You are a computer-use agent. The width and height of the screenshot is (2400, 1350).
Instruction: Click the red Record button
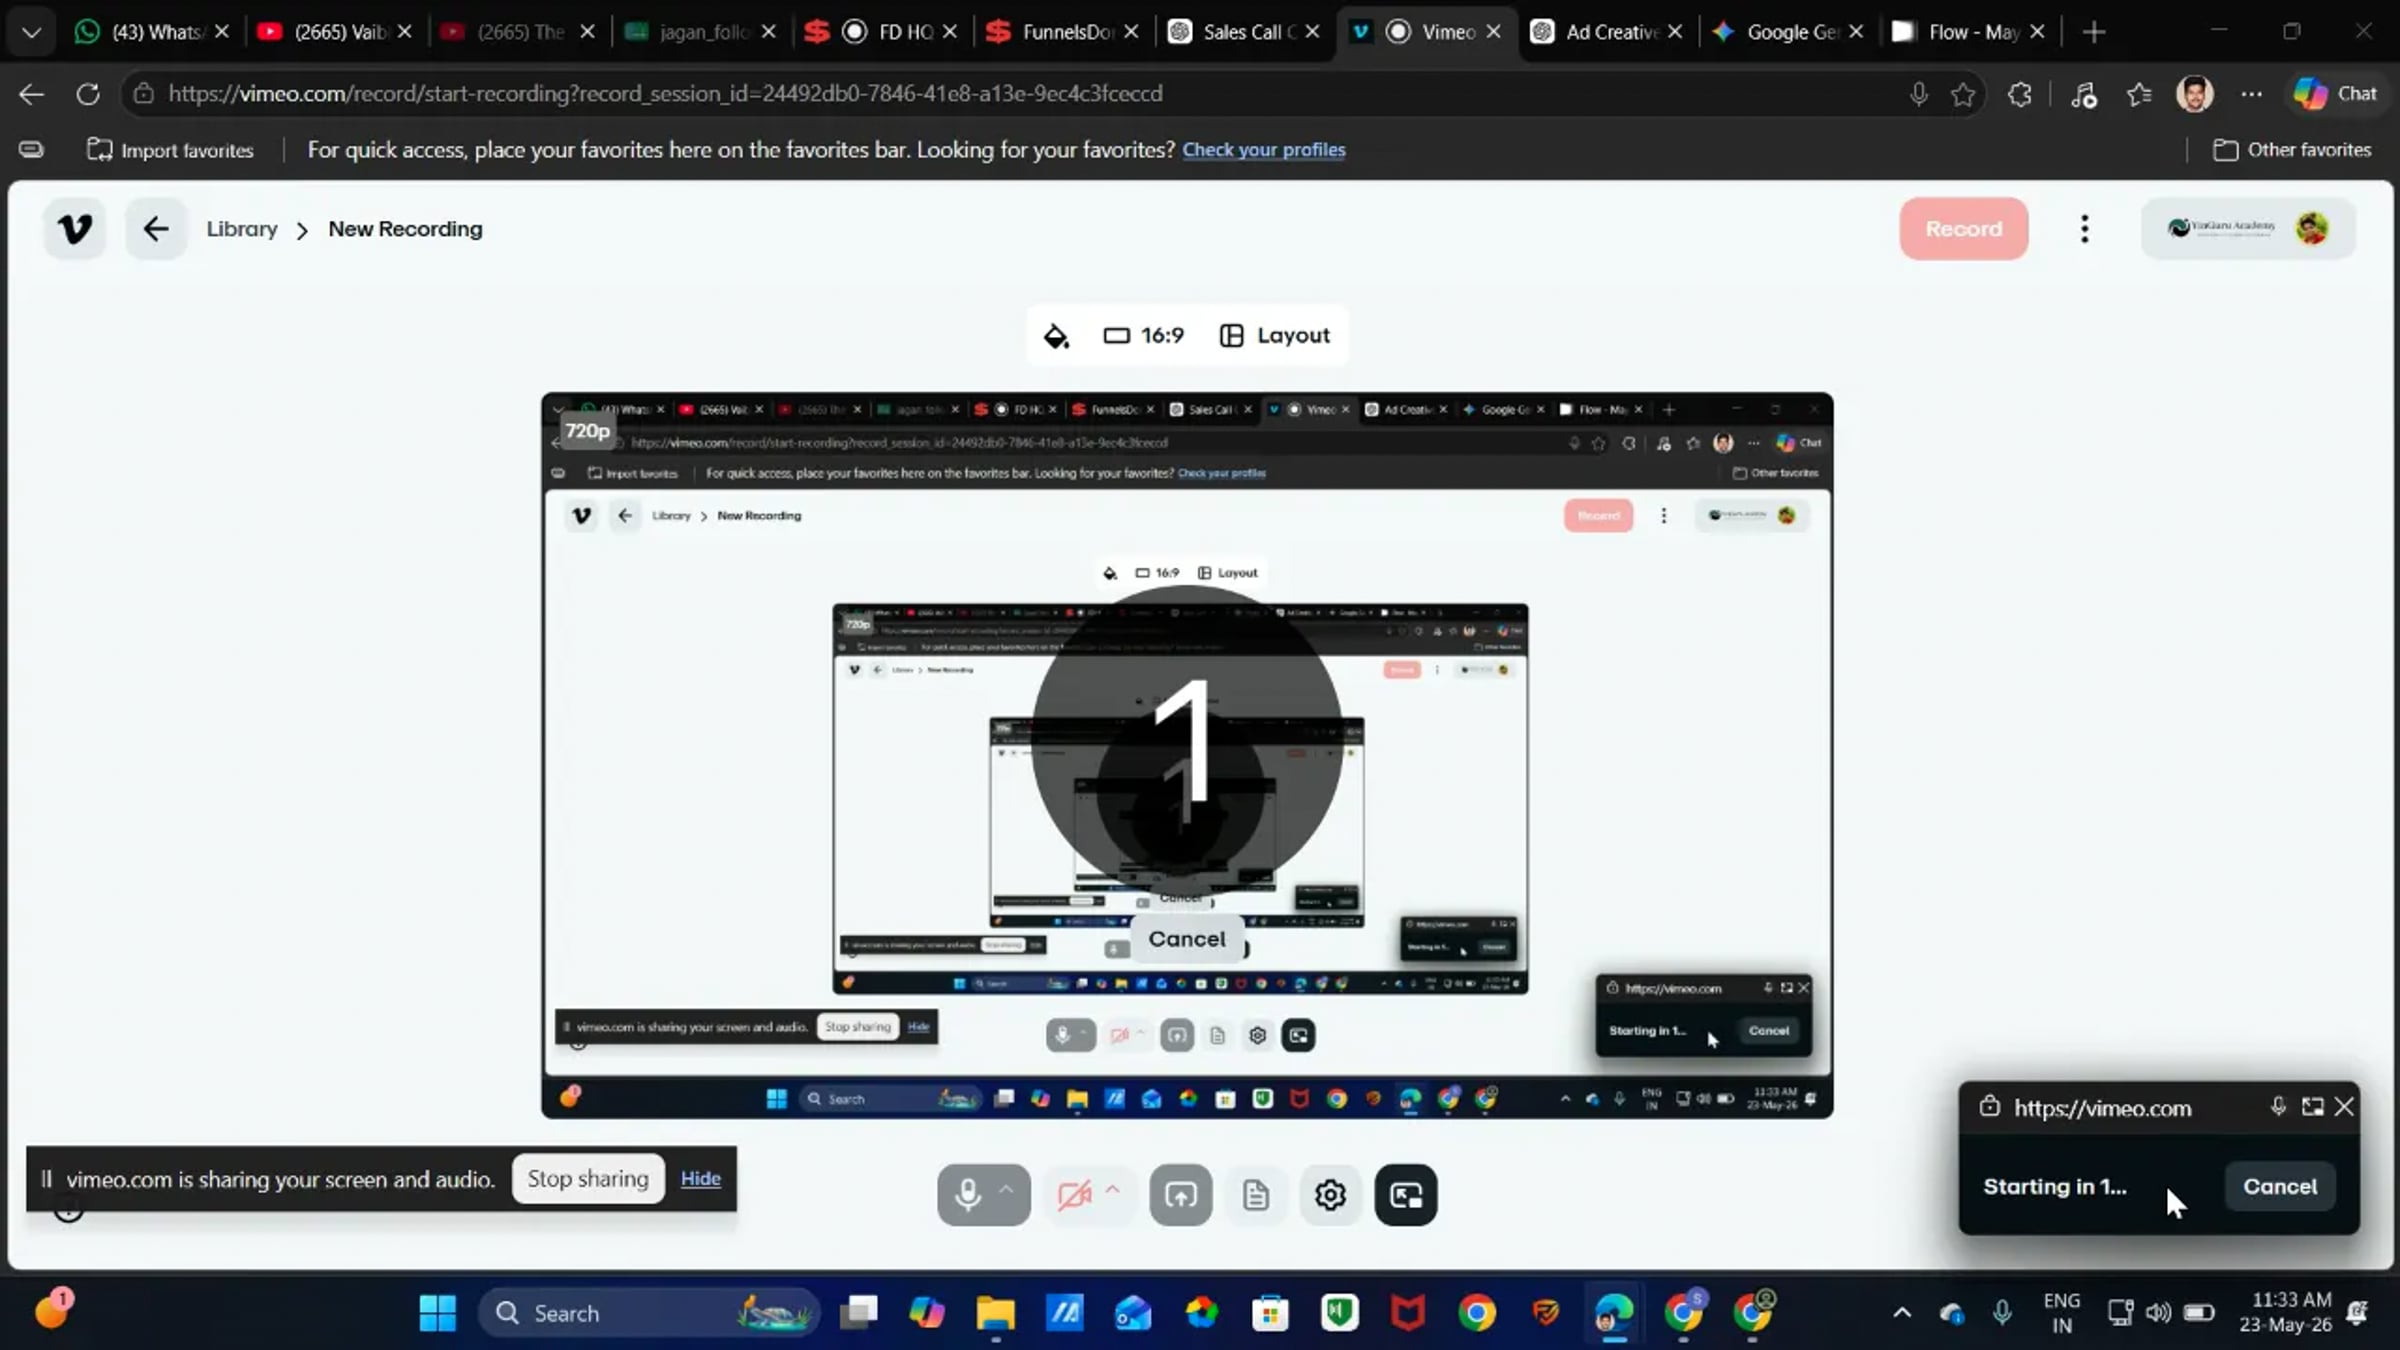click(1964, 229)
